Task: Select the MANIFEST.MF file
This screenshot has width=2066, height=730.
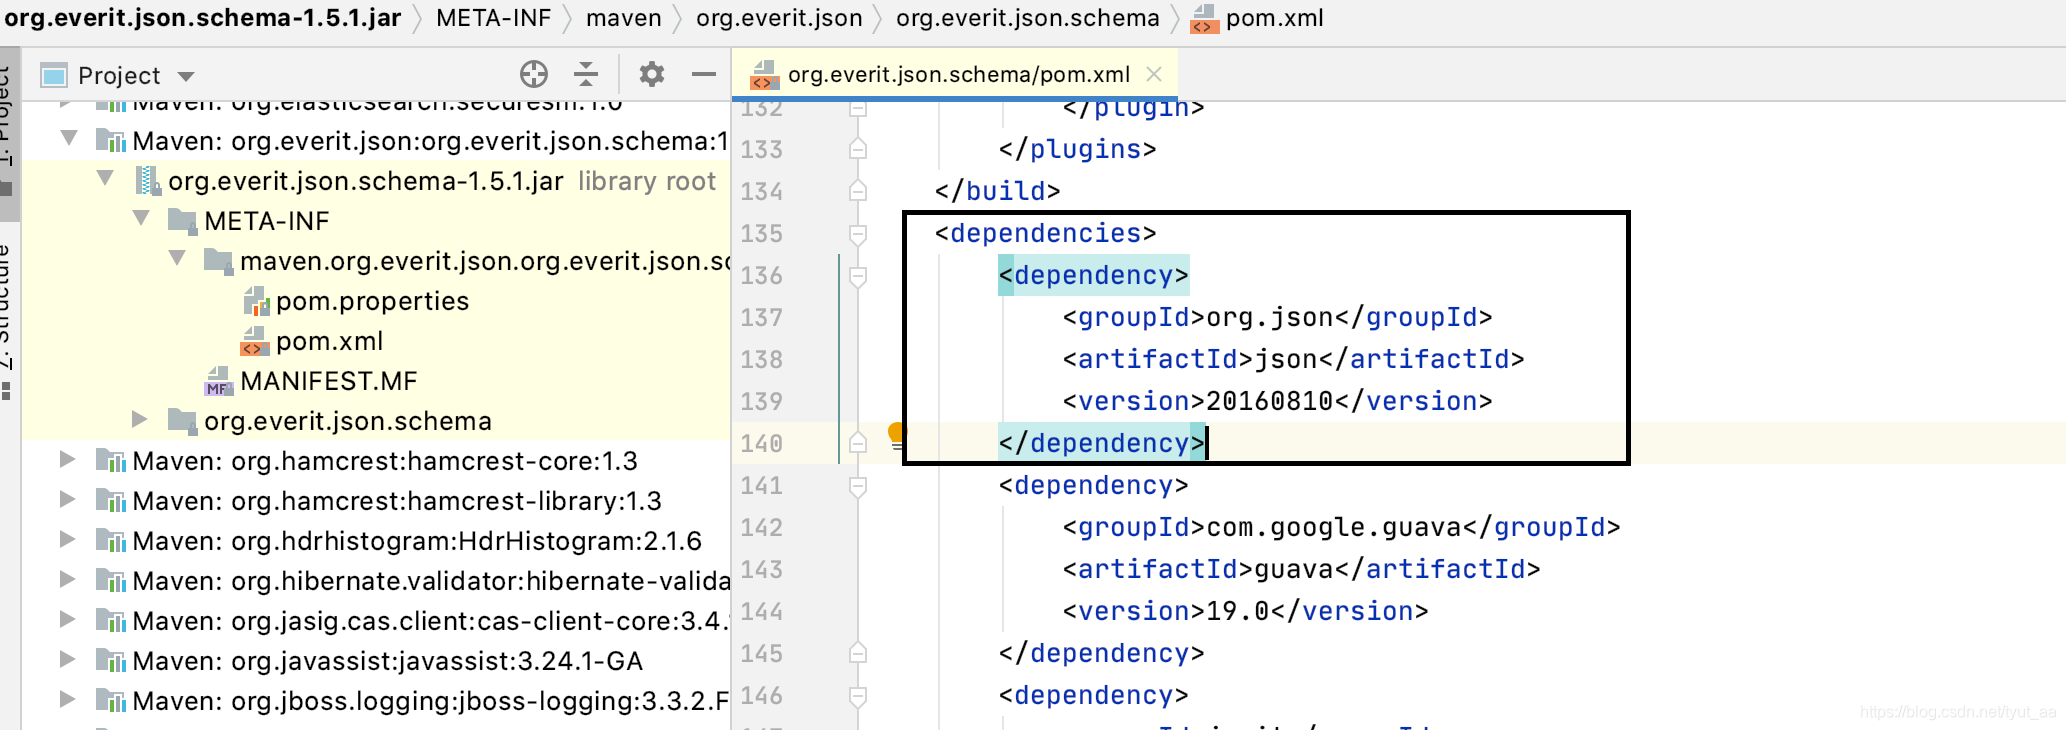Action: 328,381
